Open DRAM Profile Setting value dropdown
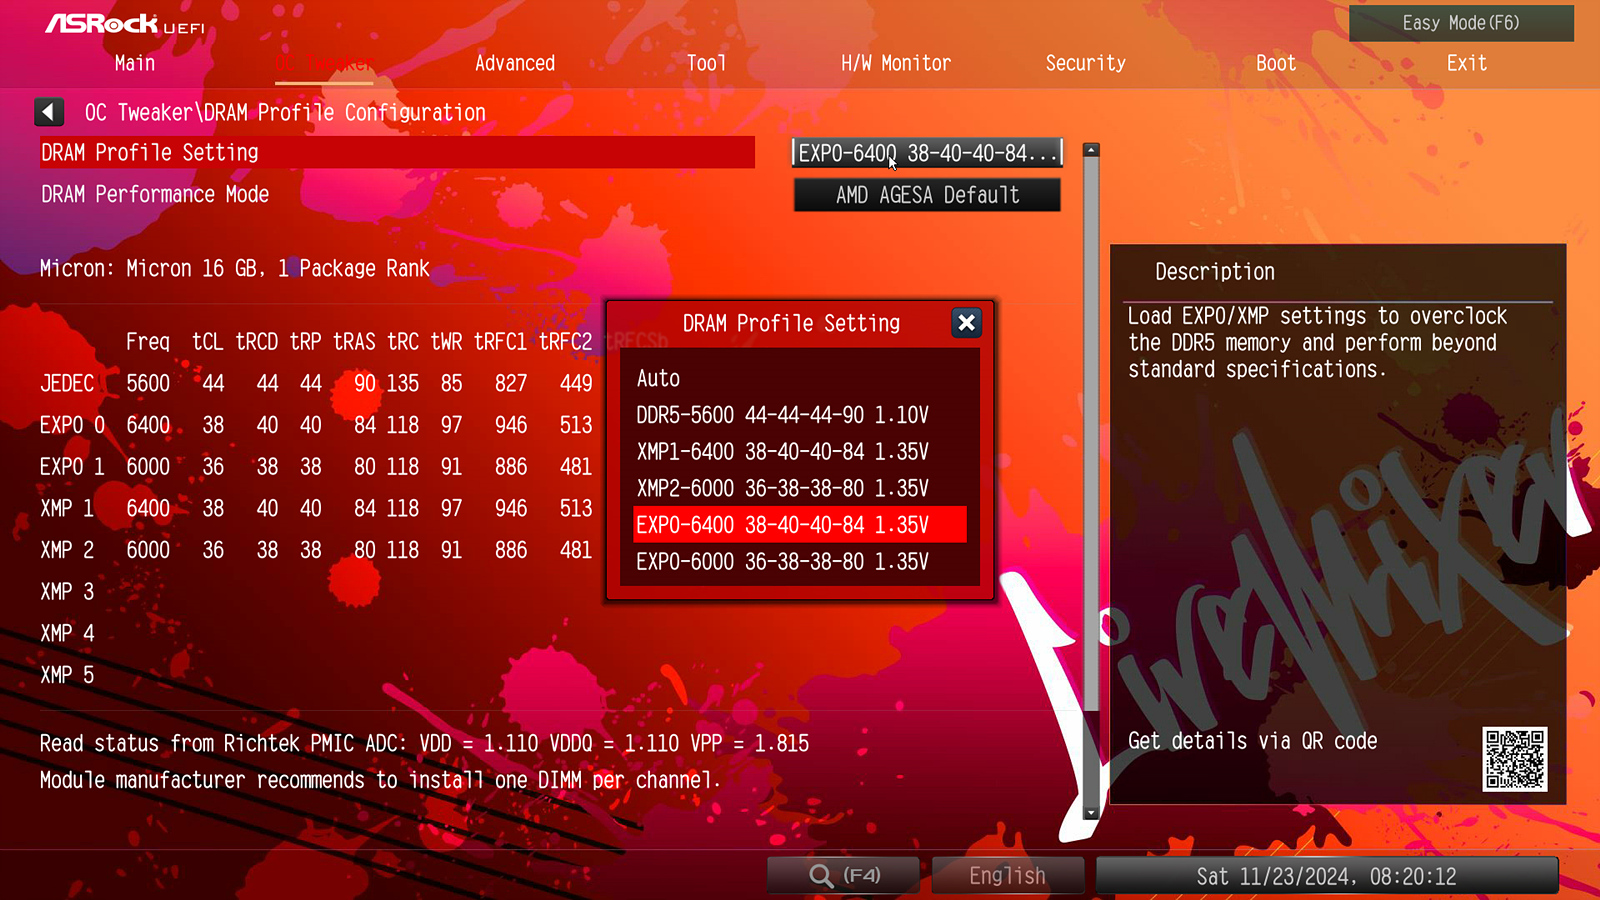The width and height of the screenshot is (1600, 900). click(927, 153)
